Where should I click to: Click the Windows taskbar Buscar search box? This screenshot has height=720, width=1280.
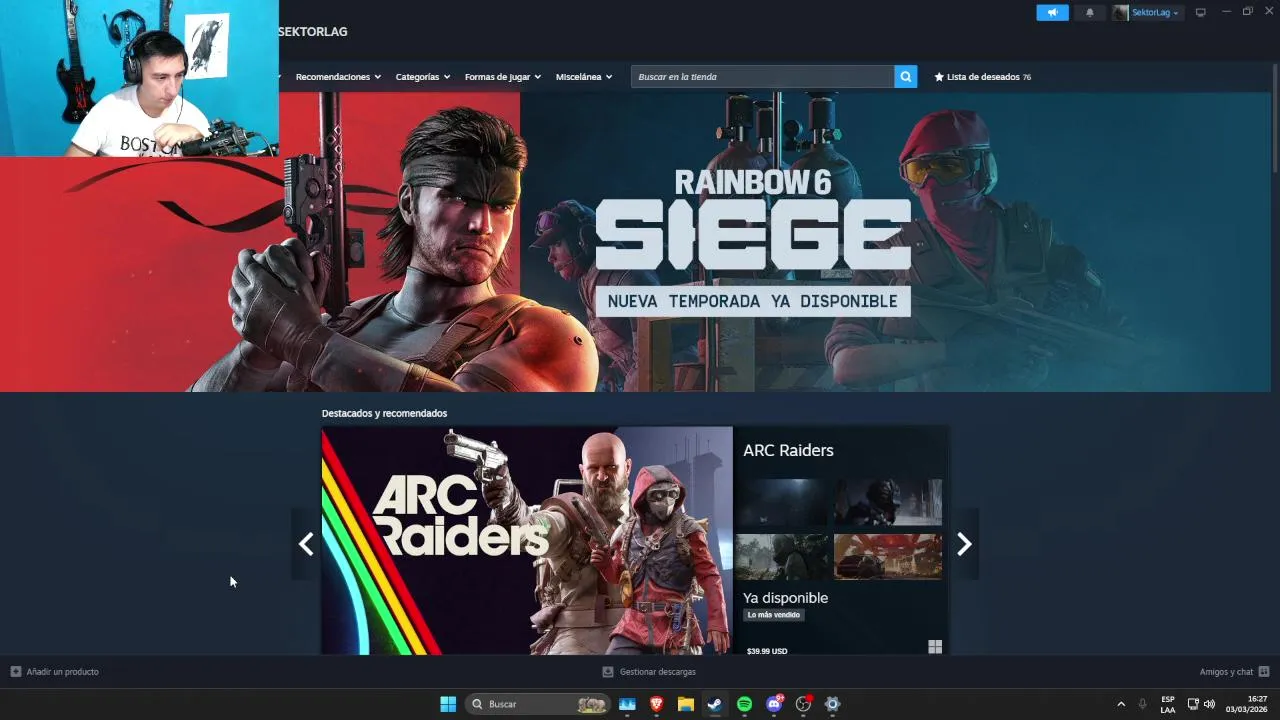(x=538, y=704)
